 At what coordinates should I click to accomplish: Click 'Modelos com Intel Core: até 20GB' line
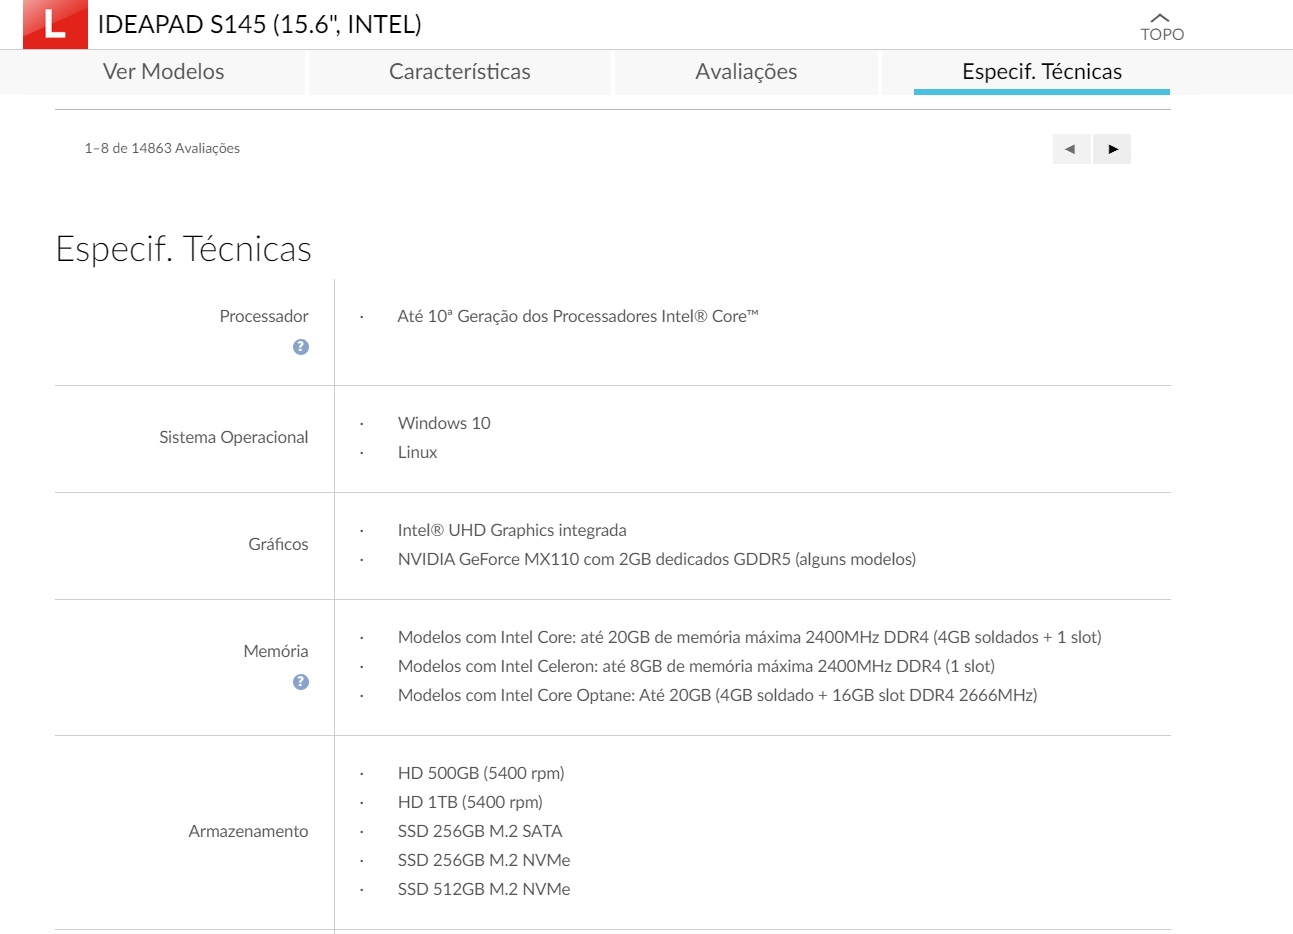click(750, 637)
